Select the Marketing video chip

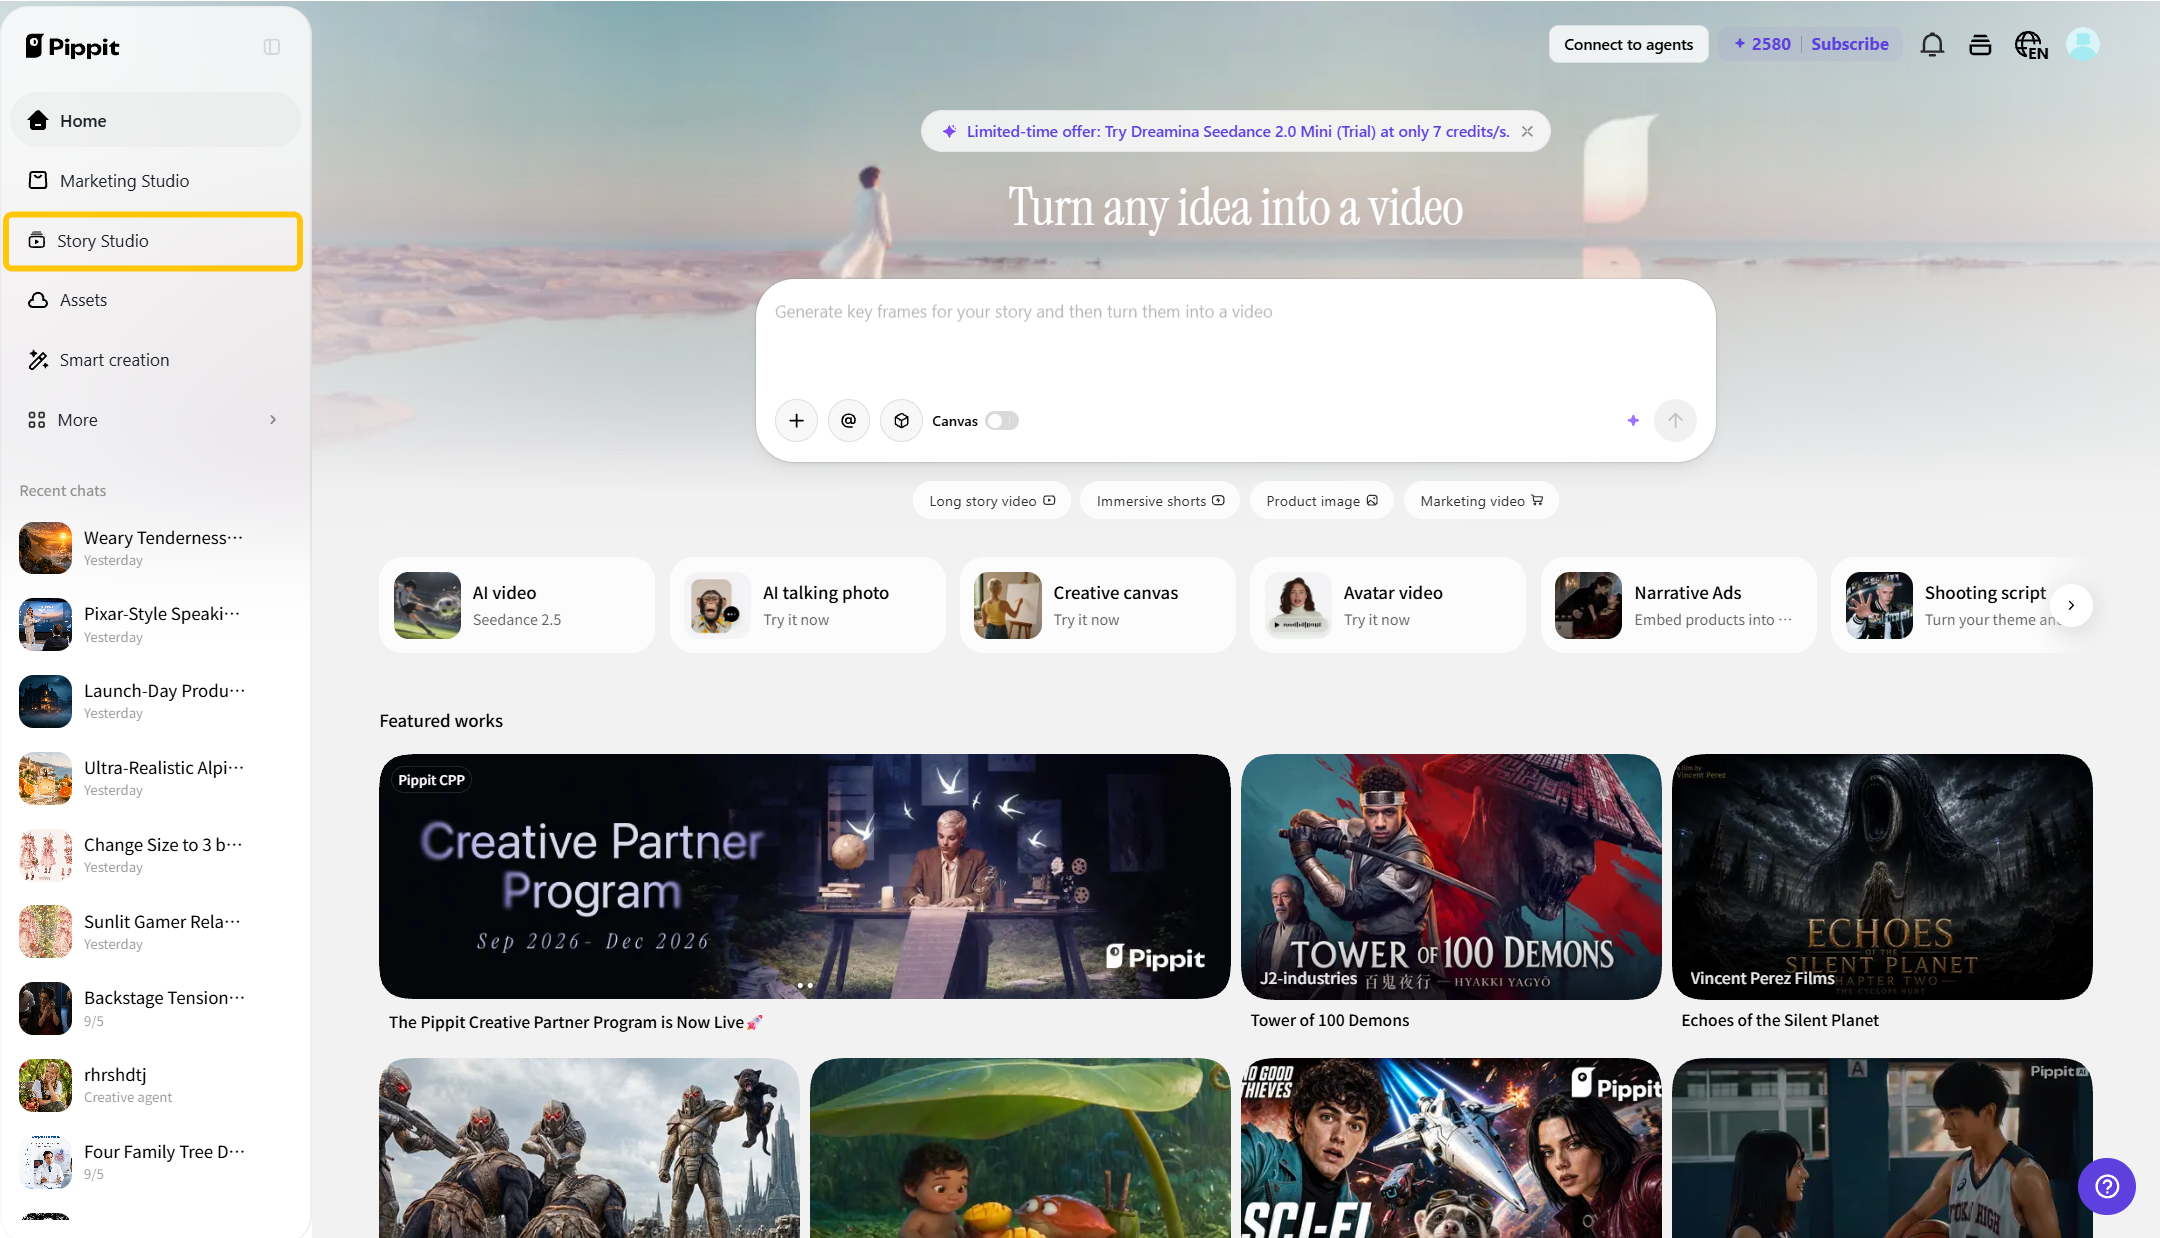(1481, 501)
